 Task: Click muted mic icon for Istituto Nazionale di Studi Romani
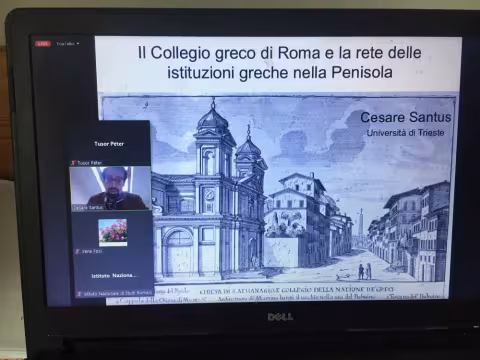pyautogui.click(x=79, y=293)
